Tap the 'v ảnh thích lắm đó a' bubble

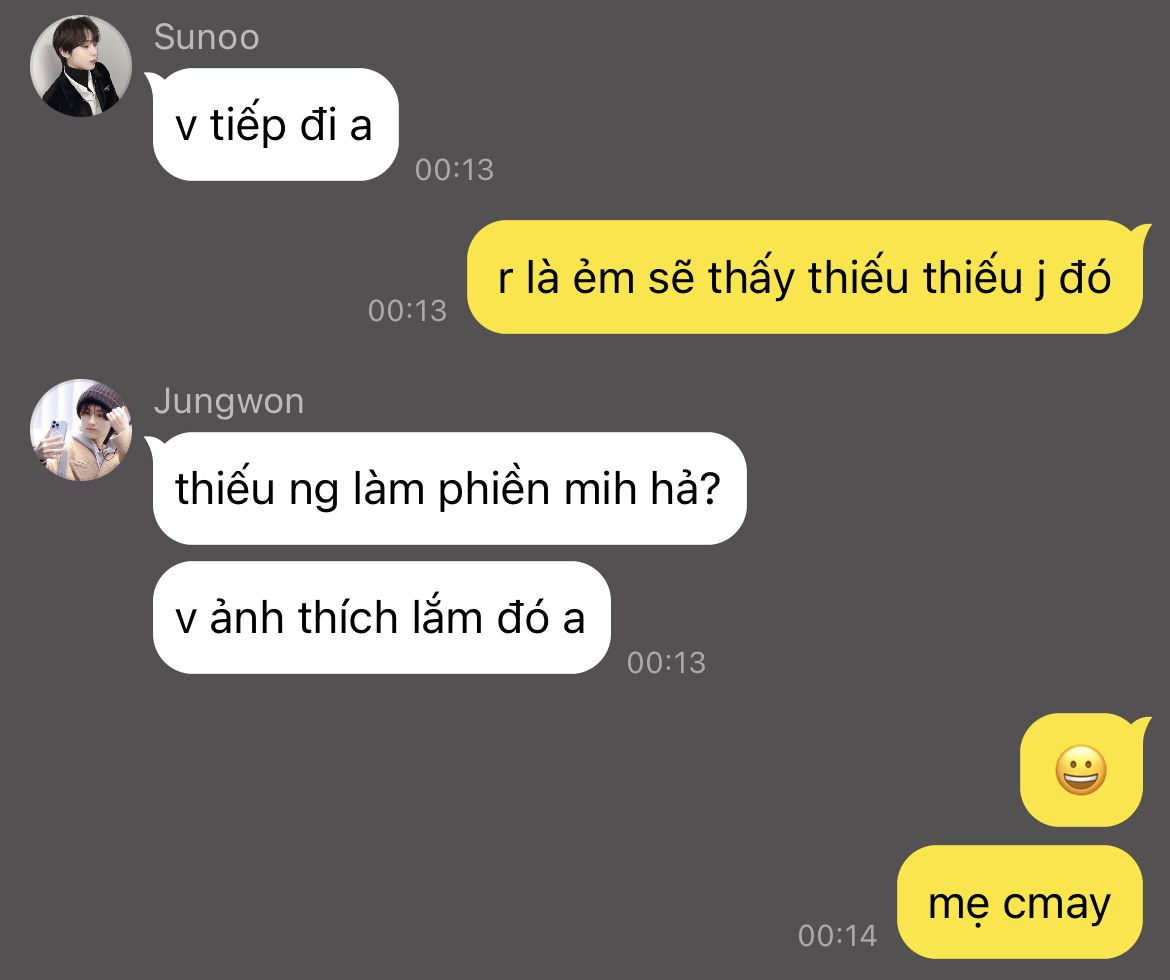381,617
